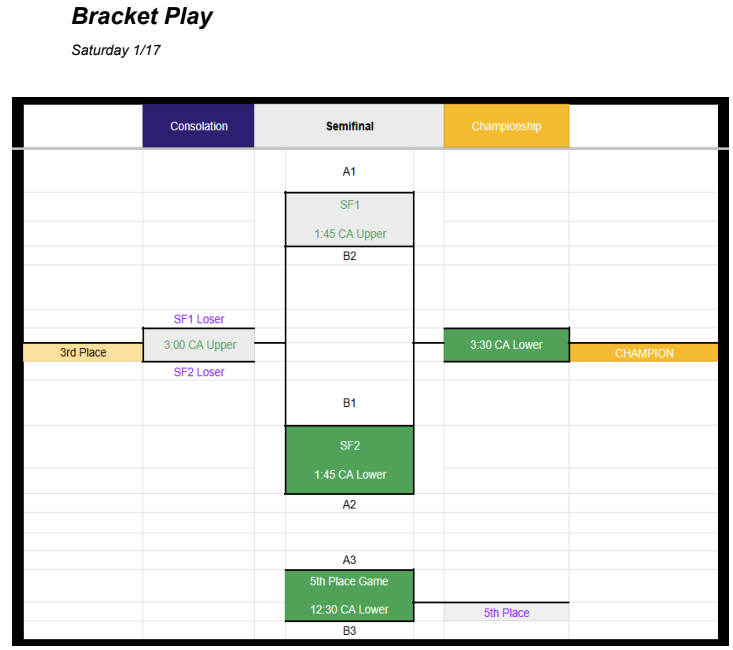733x650 pixels.
Task: Click the SF2 Loser label
Action: 199,372
